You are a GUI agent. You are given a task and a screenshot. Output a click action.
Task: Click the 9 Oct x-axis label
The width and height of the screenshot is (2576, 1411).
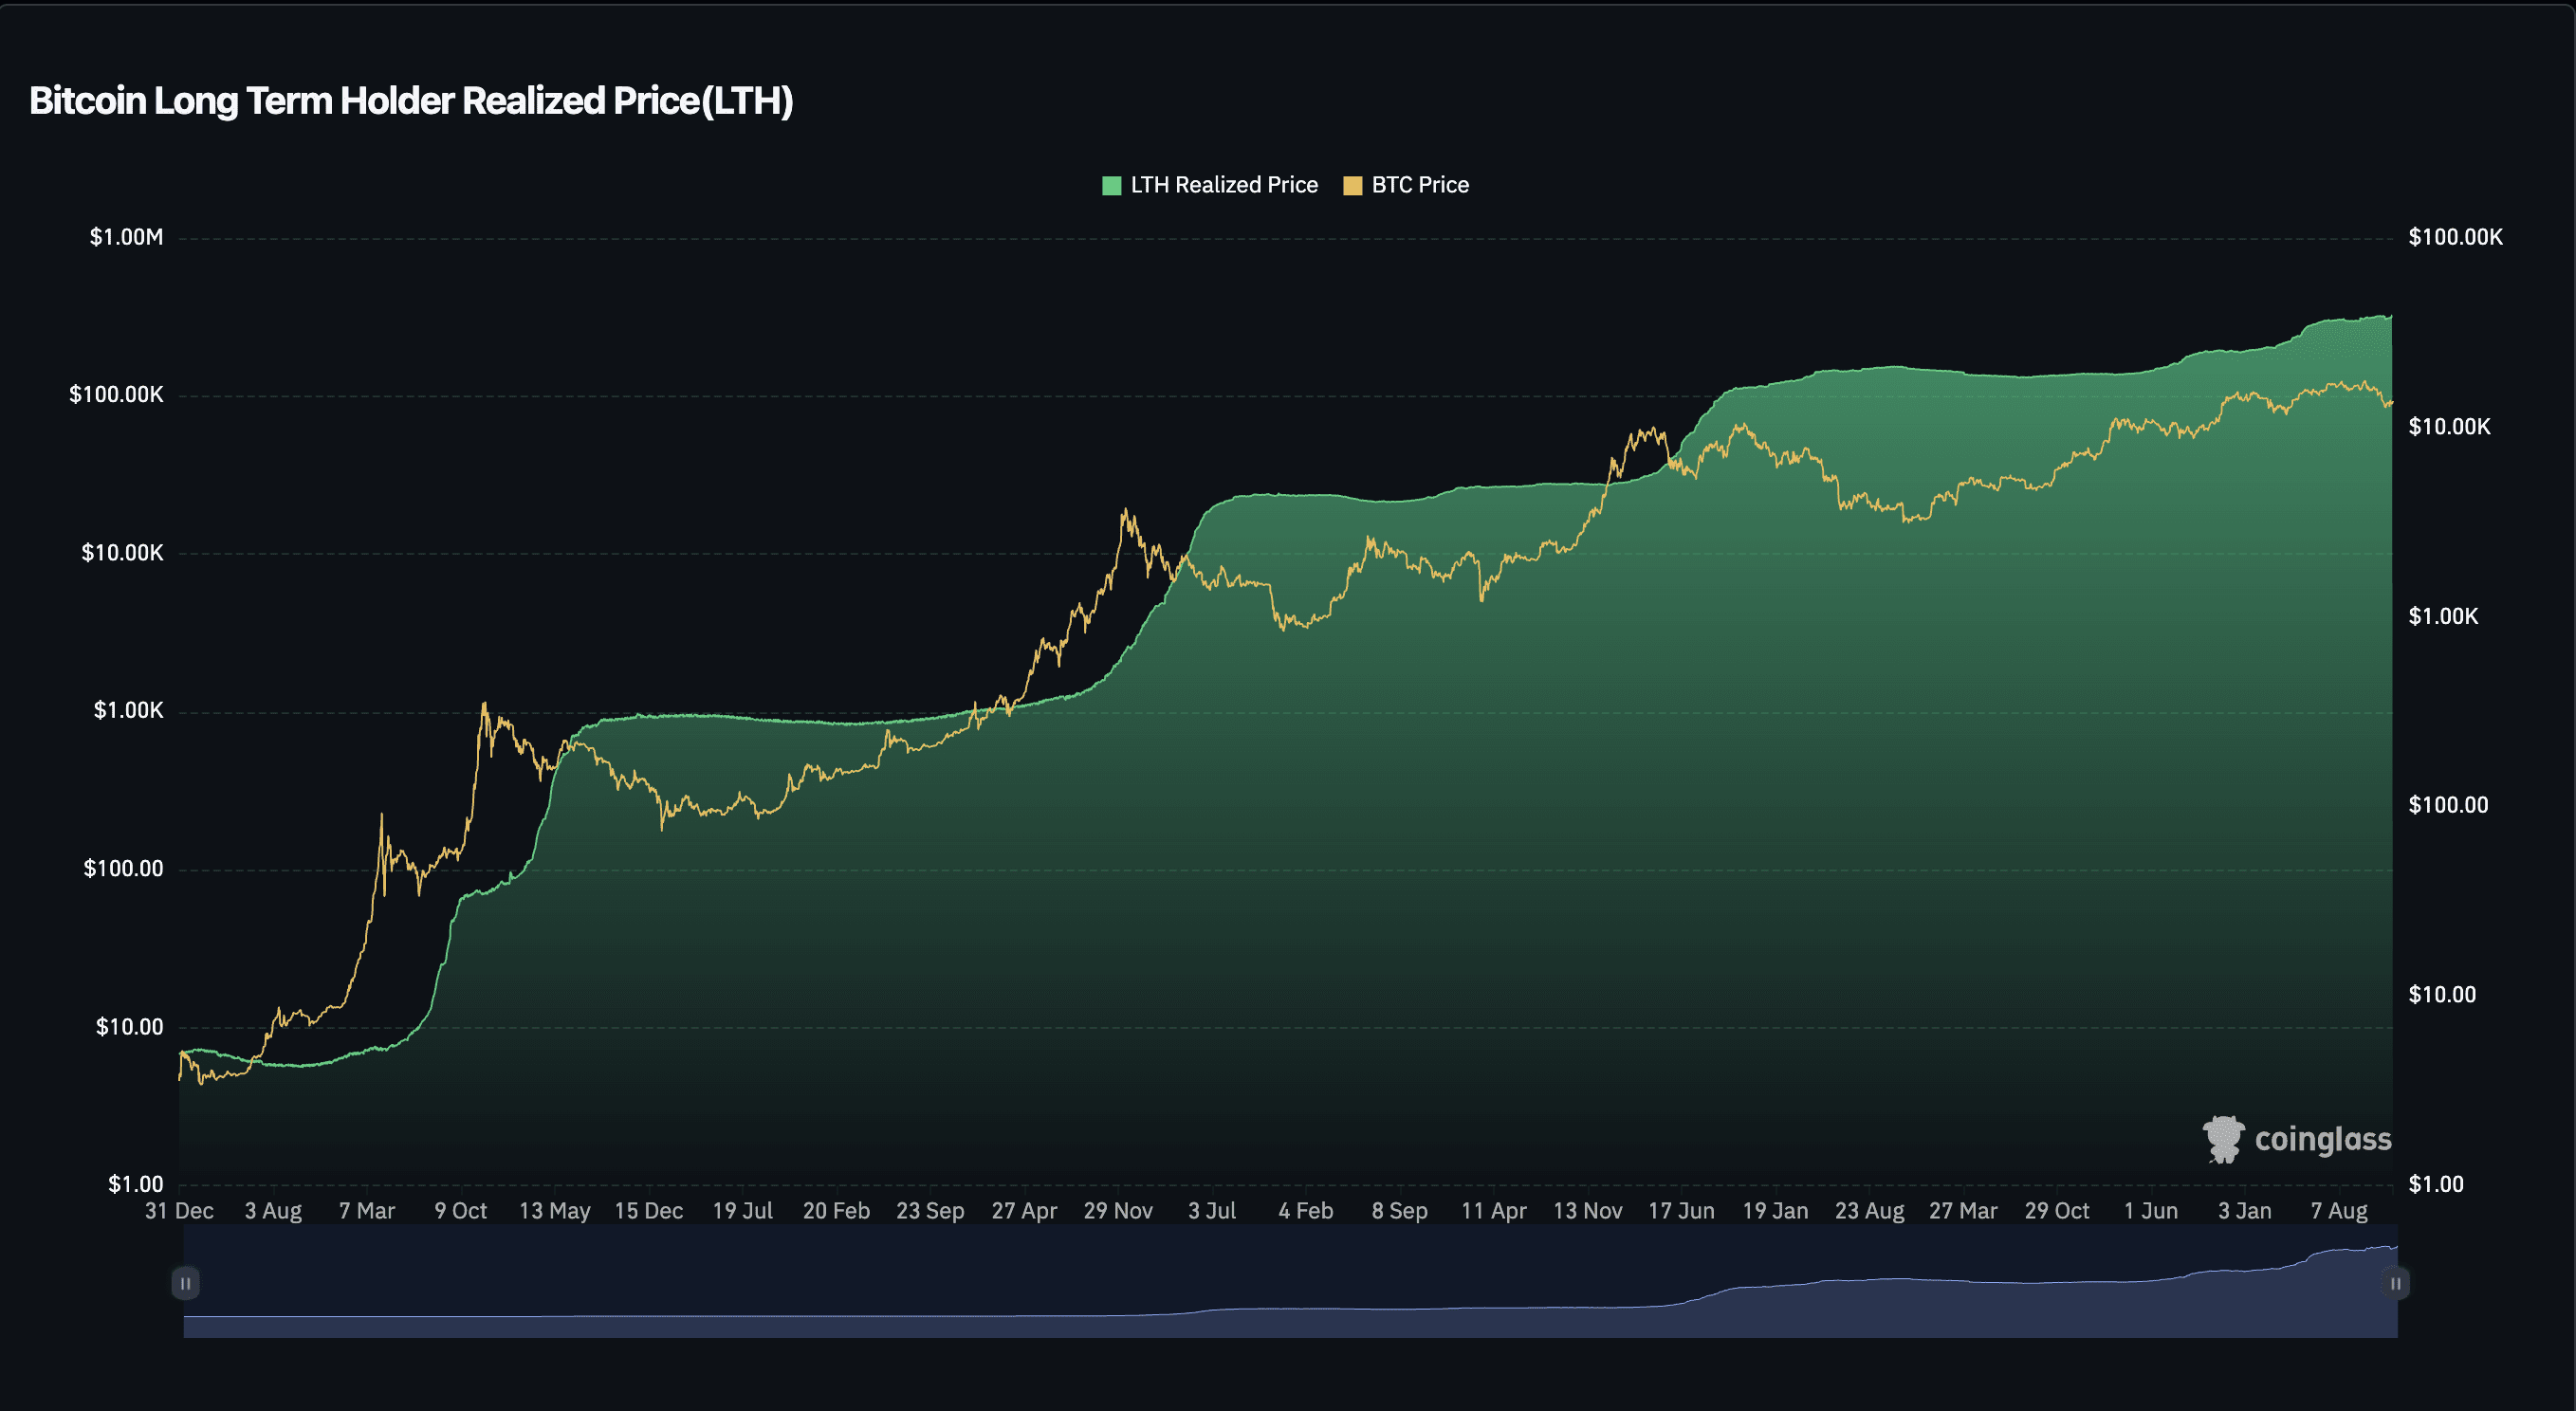(460, 1211)
